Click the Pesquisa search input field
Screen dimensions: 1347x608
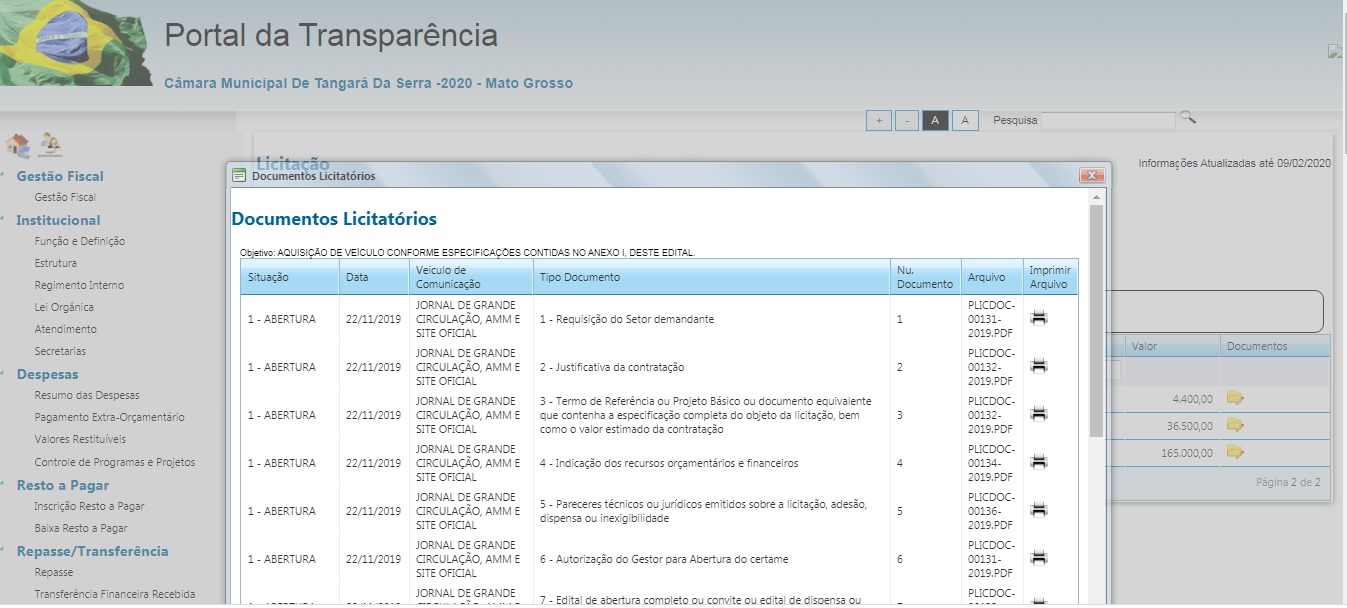tap(1107, 121)
